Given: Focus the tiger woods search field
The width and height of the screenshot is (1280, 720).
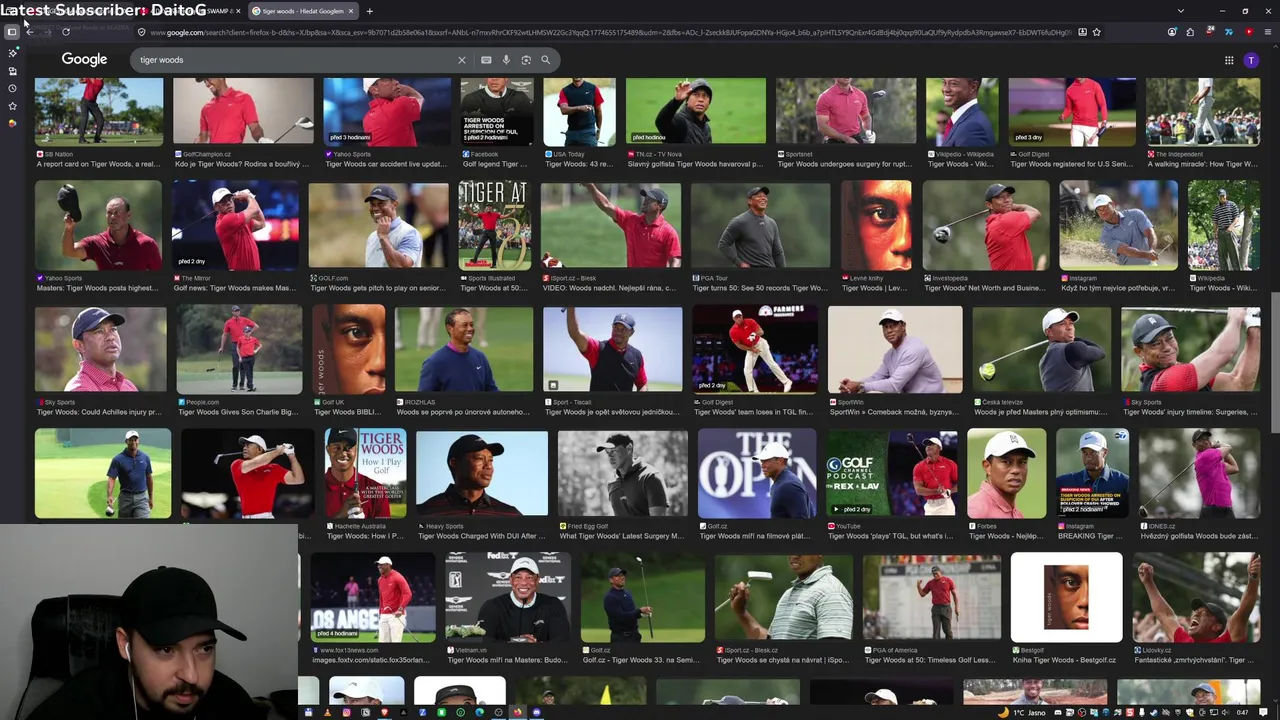Looking at the screenshot, I should [295, 60].
